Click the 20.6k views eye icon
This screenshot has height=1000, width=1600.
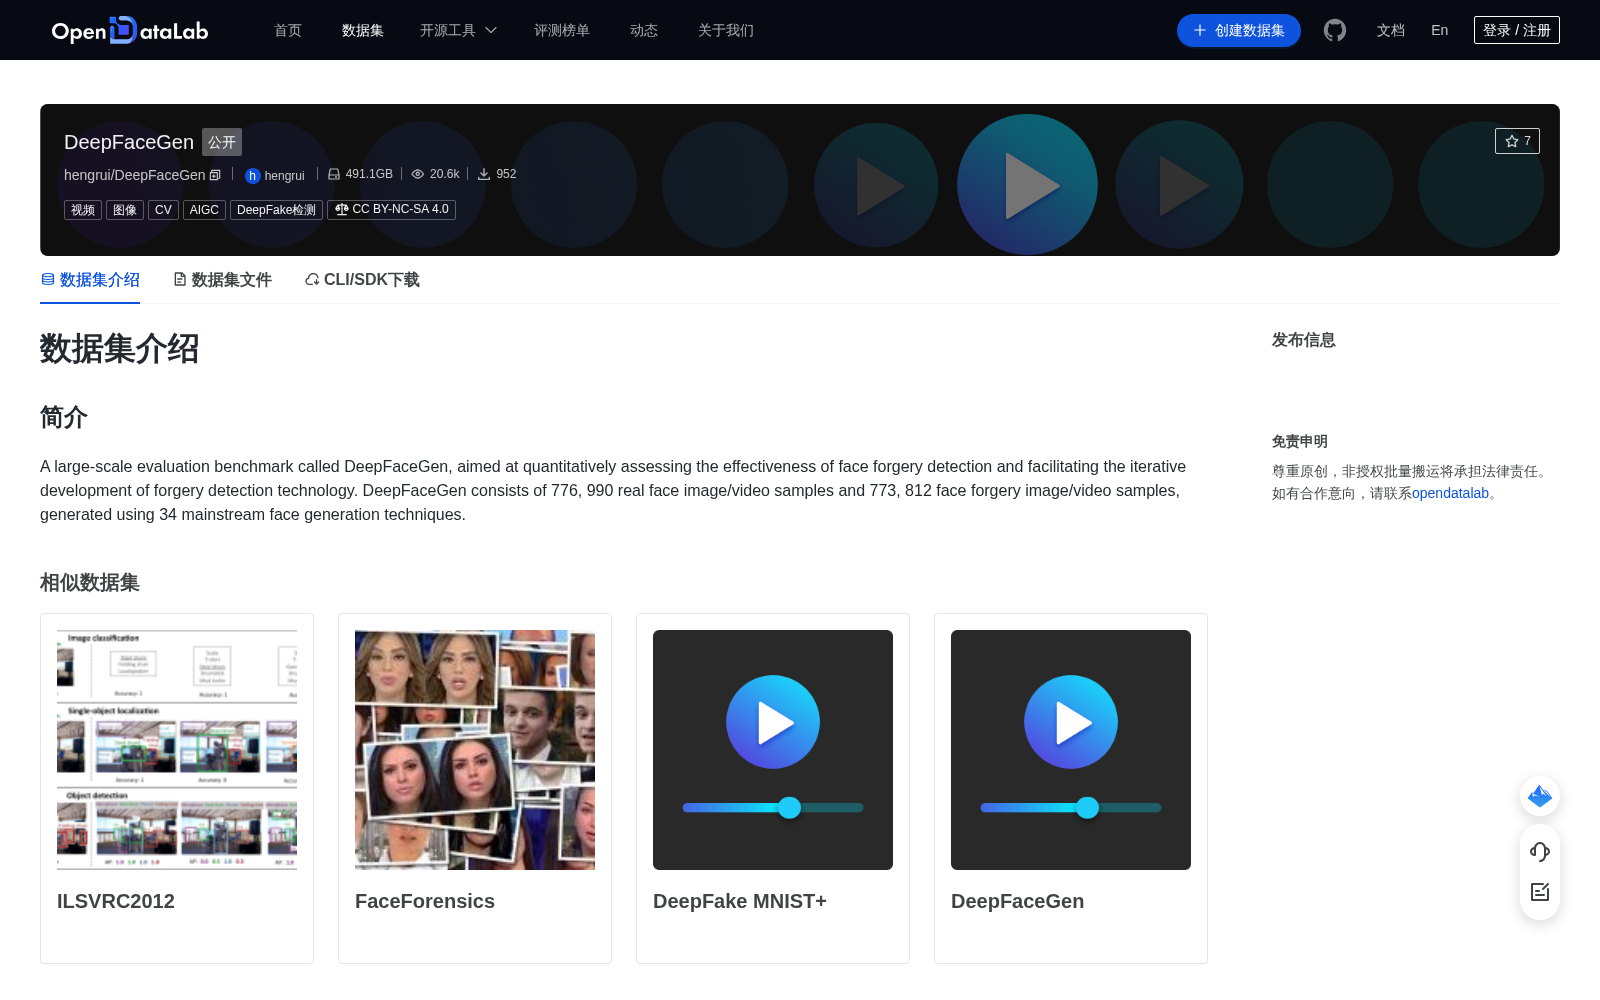point(418,174)
